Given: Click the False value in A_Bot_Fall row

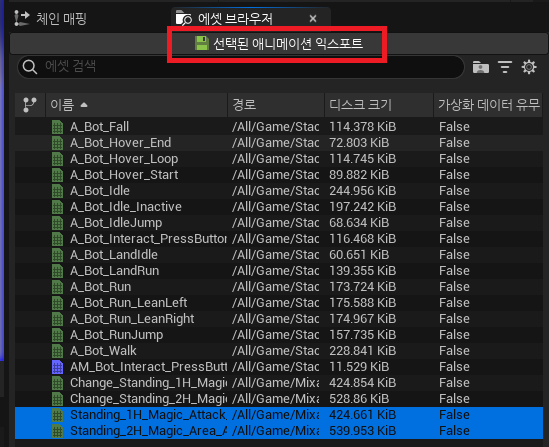Looking at the screenshot, I should pyautogui.click(x=454, y=127).
